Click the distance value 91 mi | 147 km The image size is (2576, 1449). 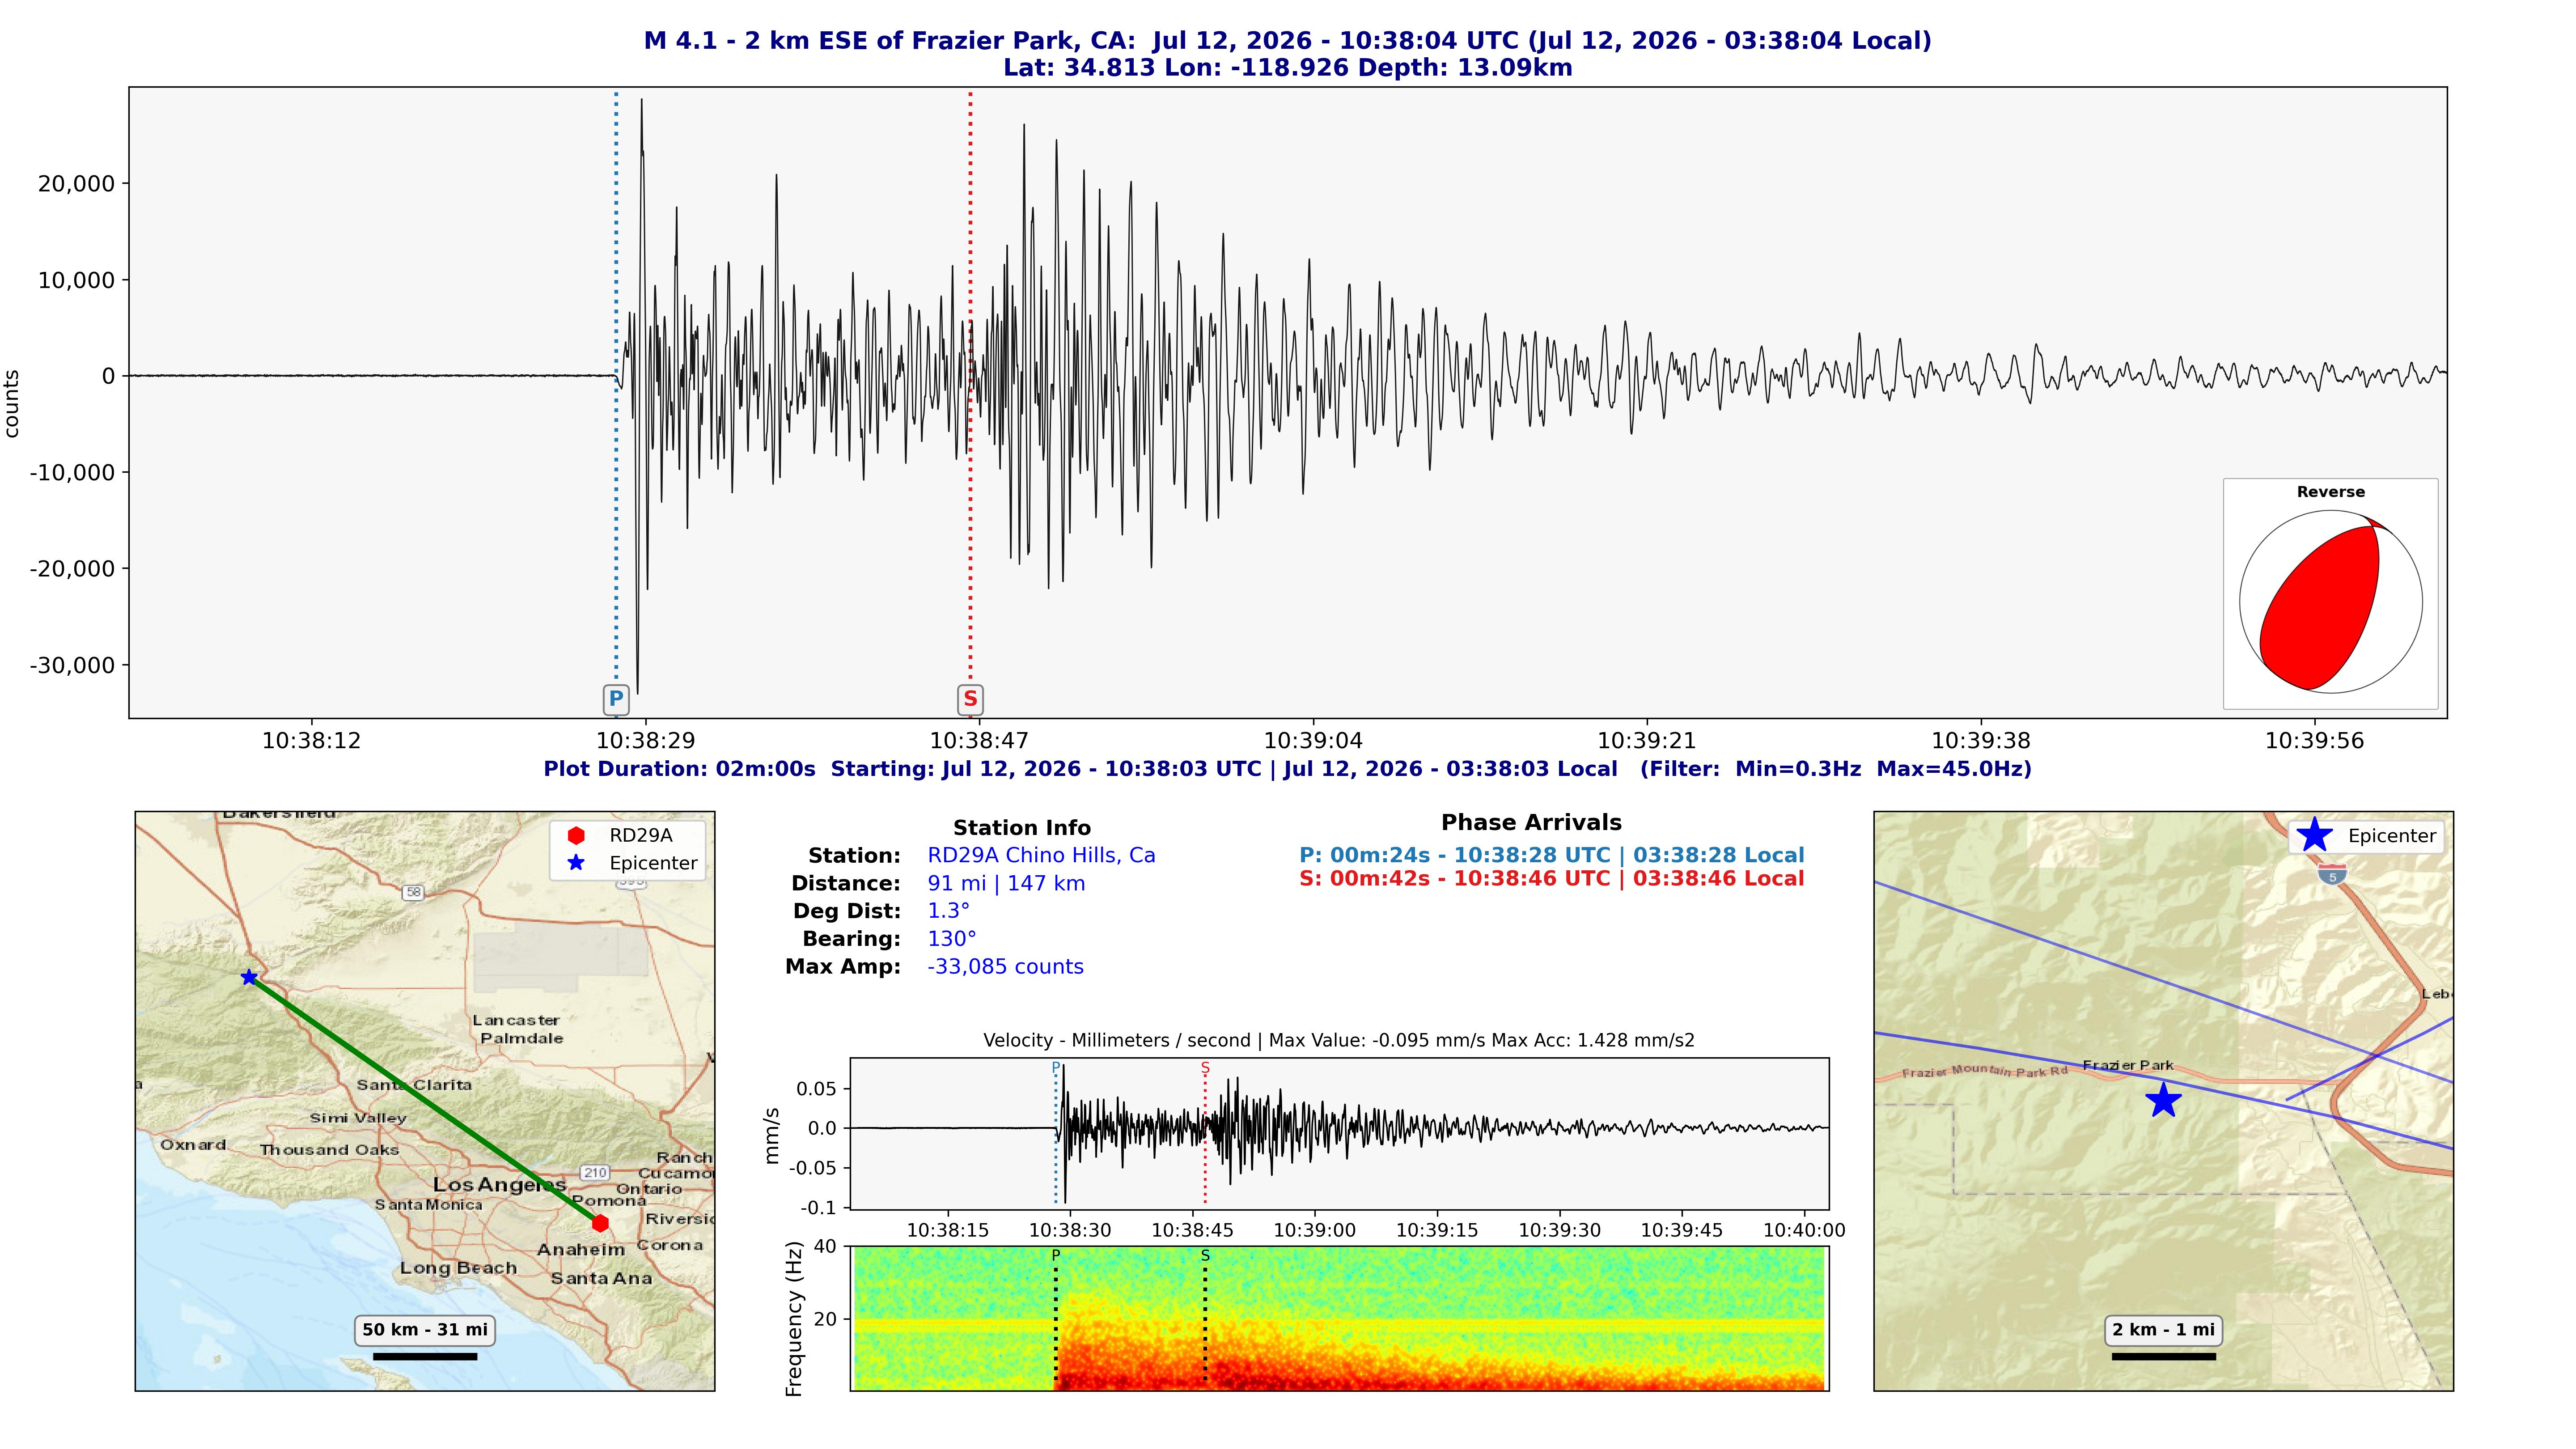1006,884
